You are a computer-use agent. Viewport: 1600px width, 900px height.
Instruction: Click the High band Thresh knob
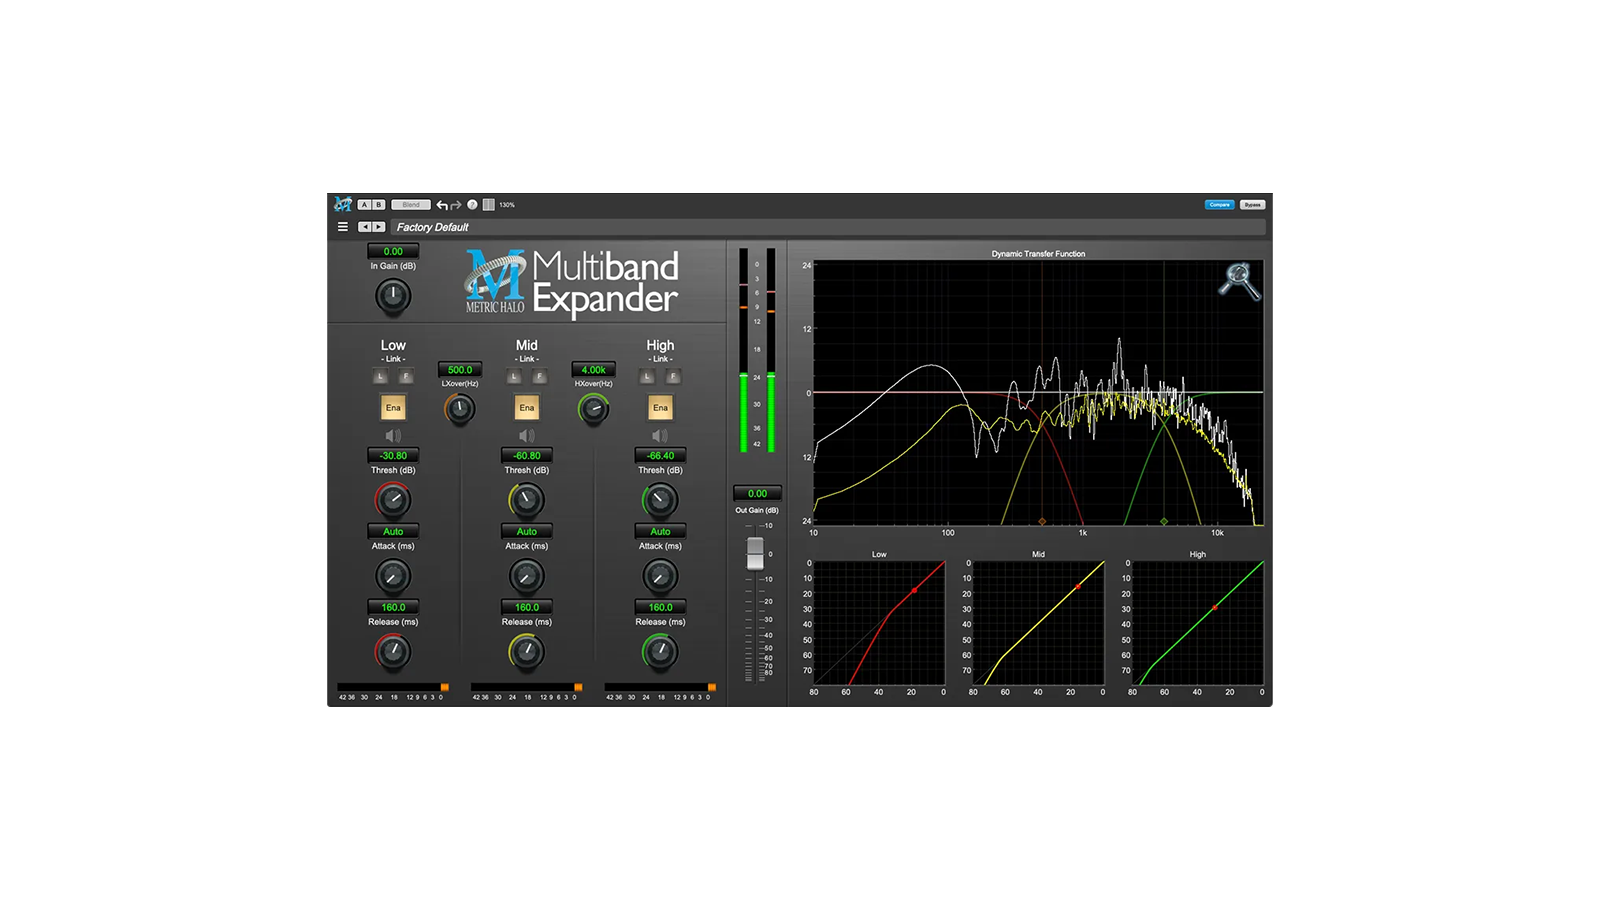660,499
